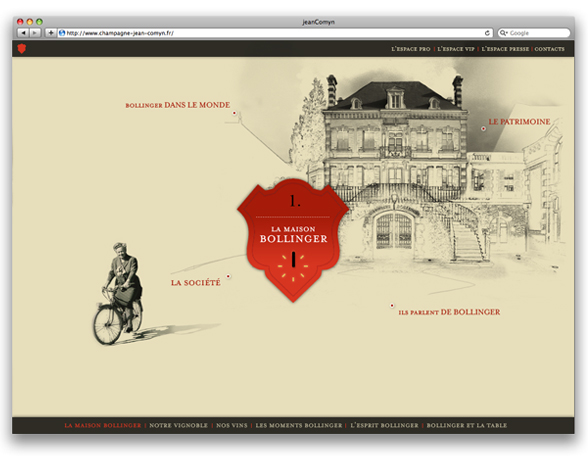The image size is (588, 469).
Task: Zoom the window with green button
Action: [39, 22]
